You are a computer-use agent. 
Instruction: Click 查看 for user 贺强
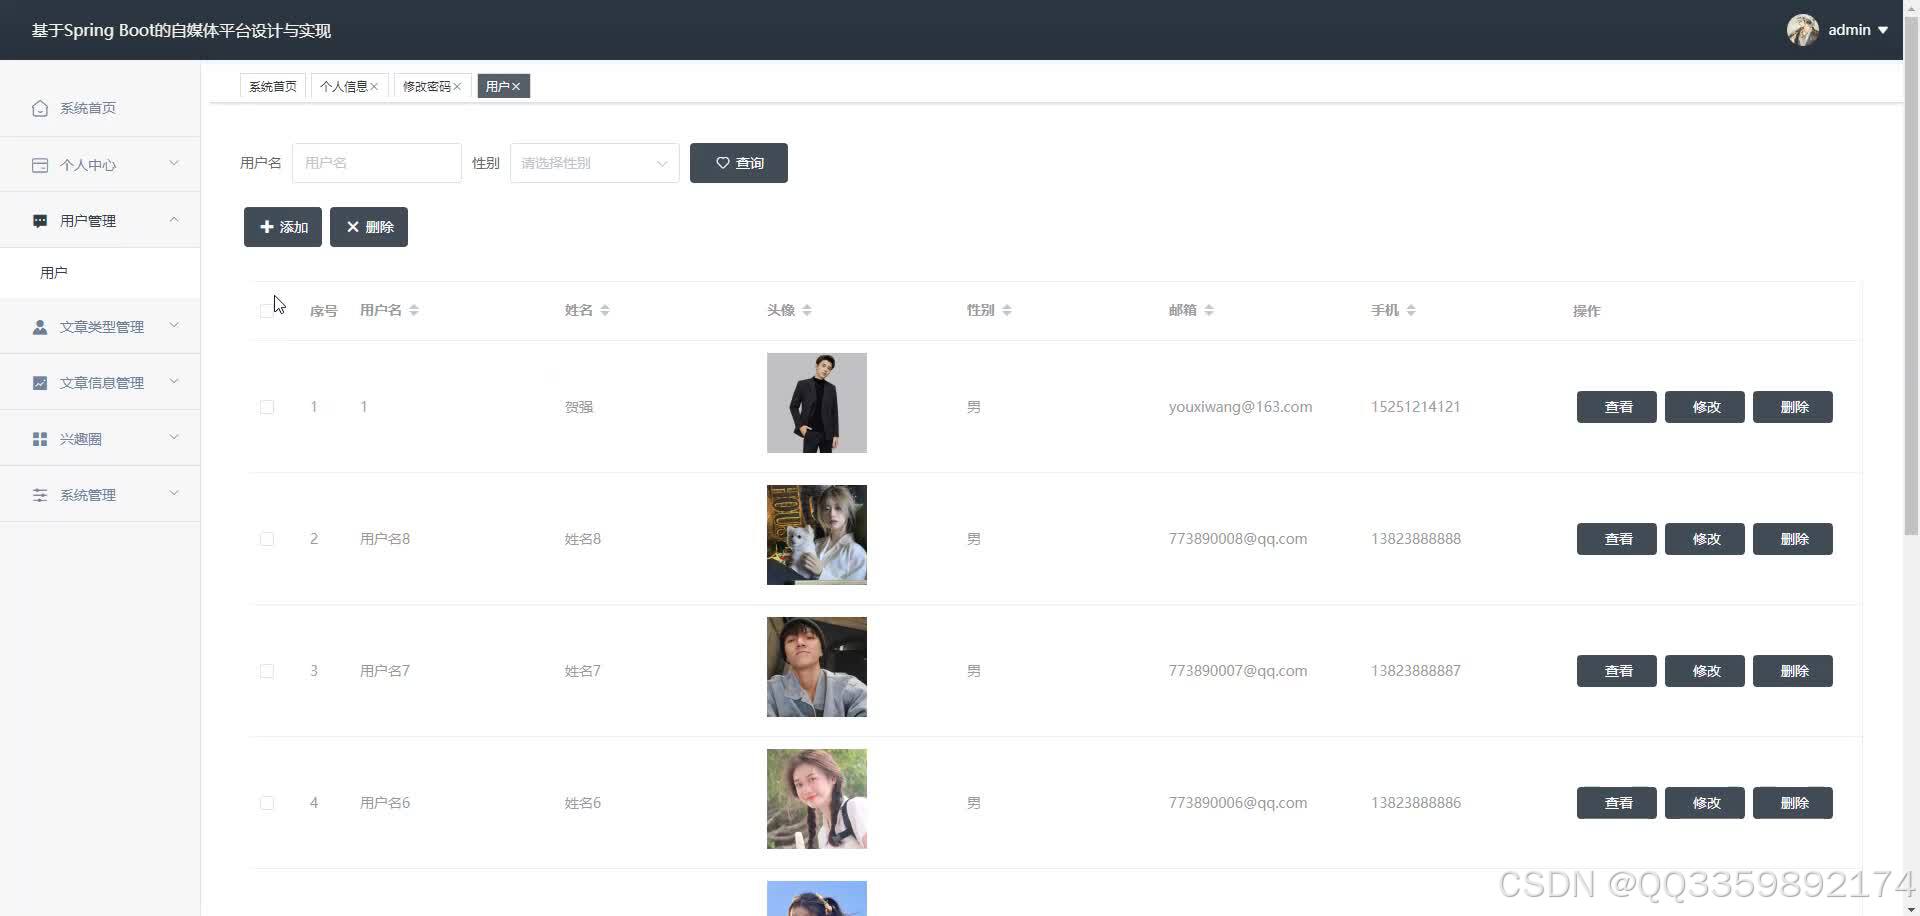pyautogui.click(x=1617, y=407)
